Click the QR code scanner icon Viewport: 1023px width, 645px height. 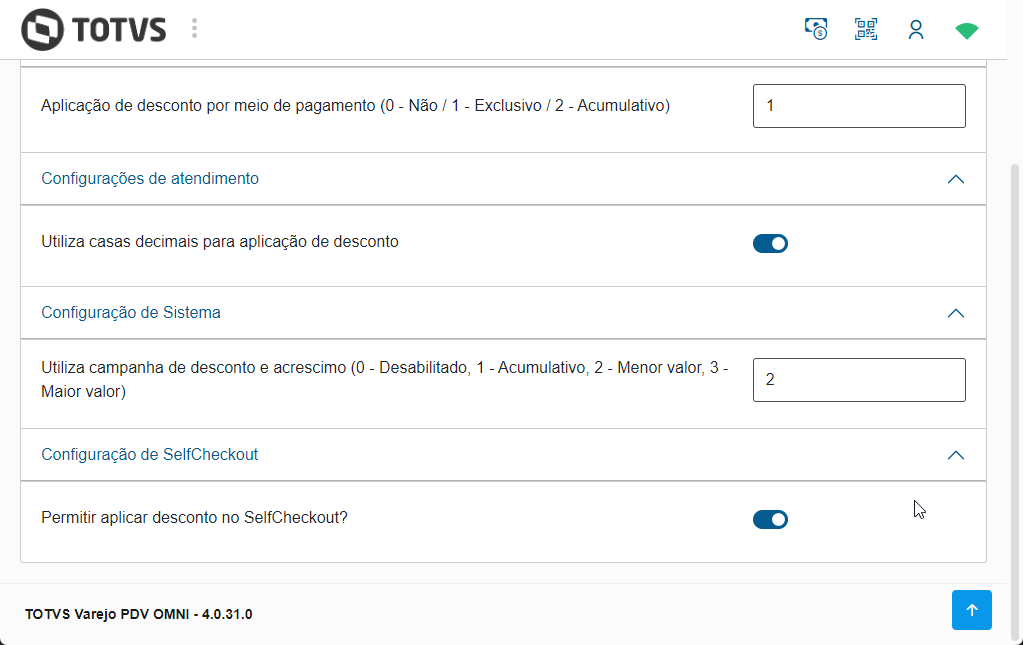pos(866,29)
